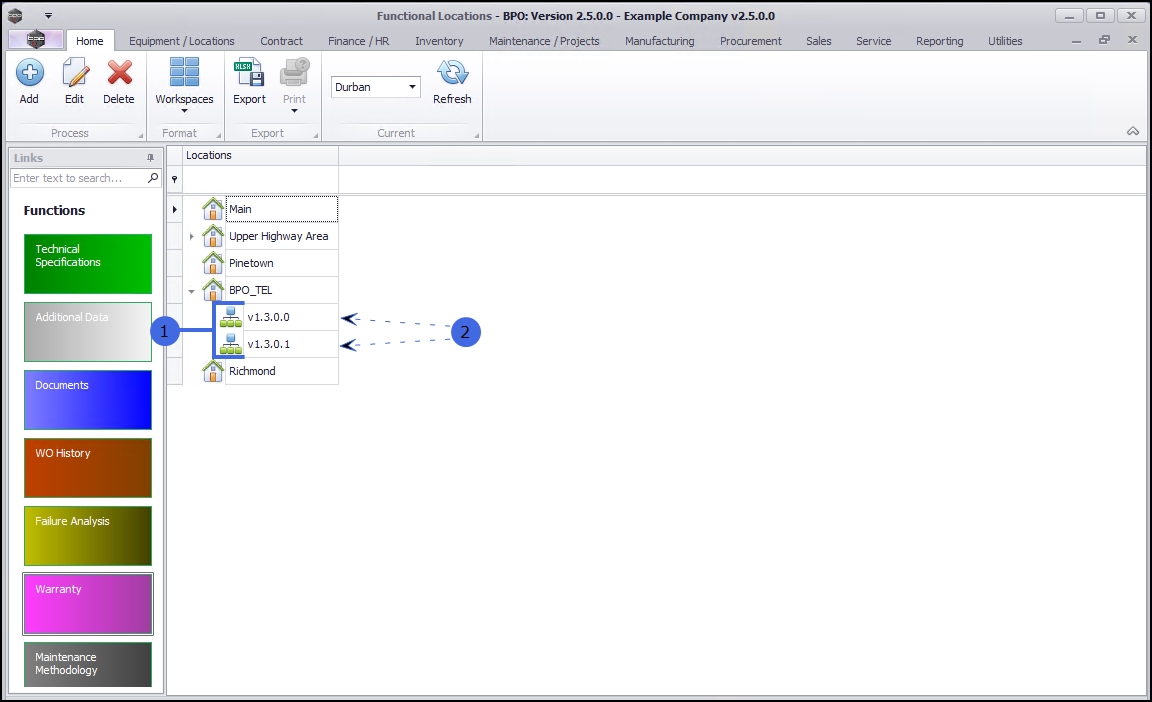
Task: Export the list to XLSX
Action: click(249, 82)
